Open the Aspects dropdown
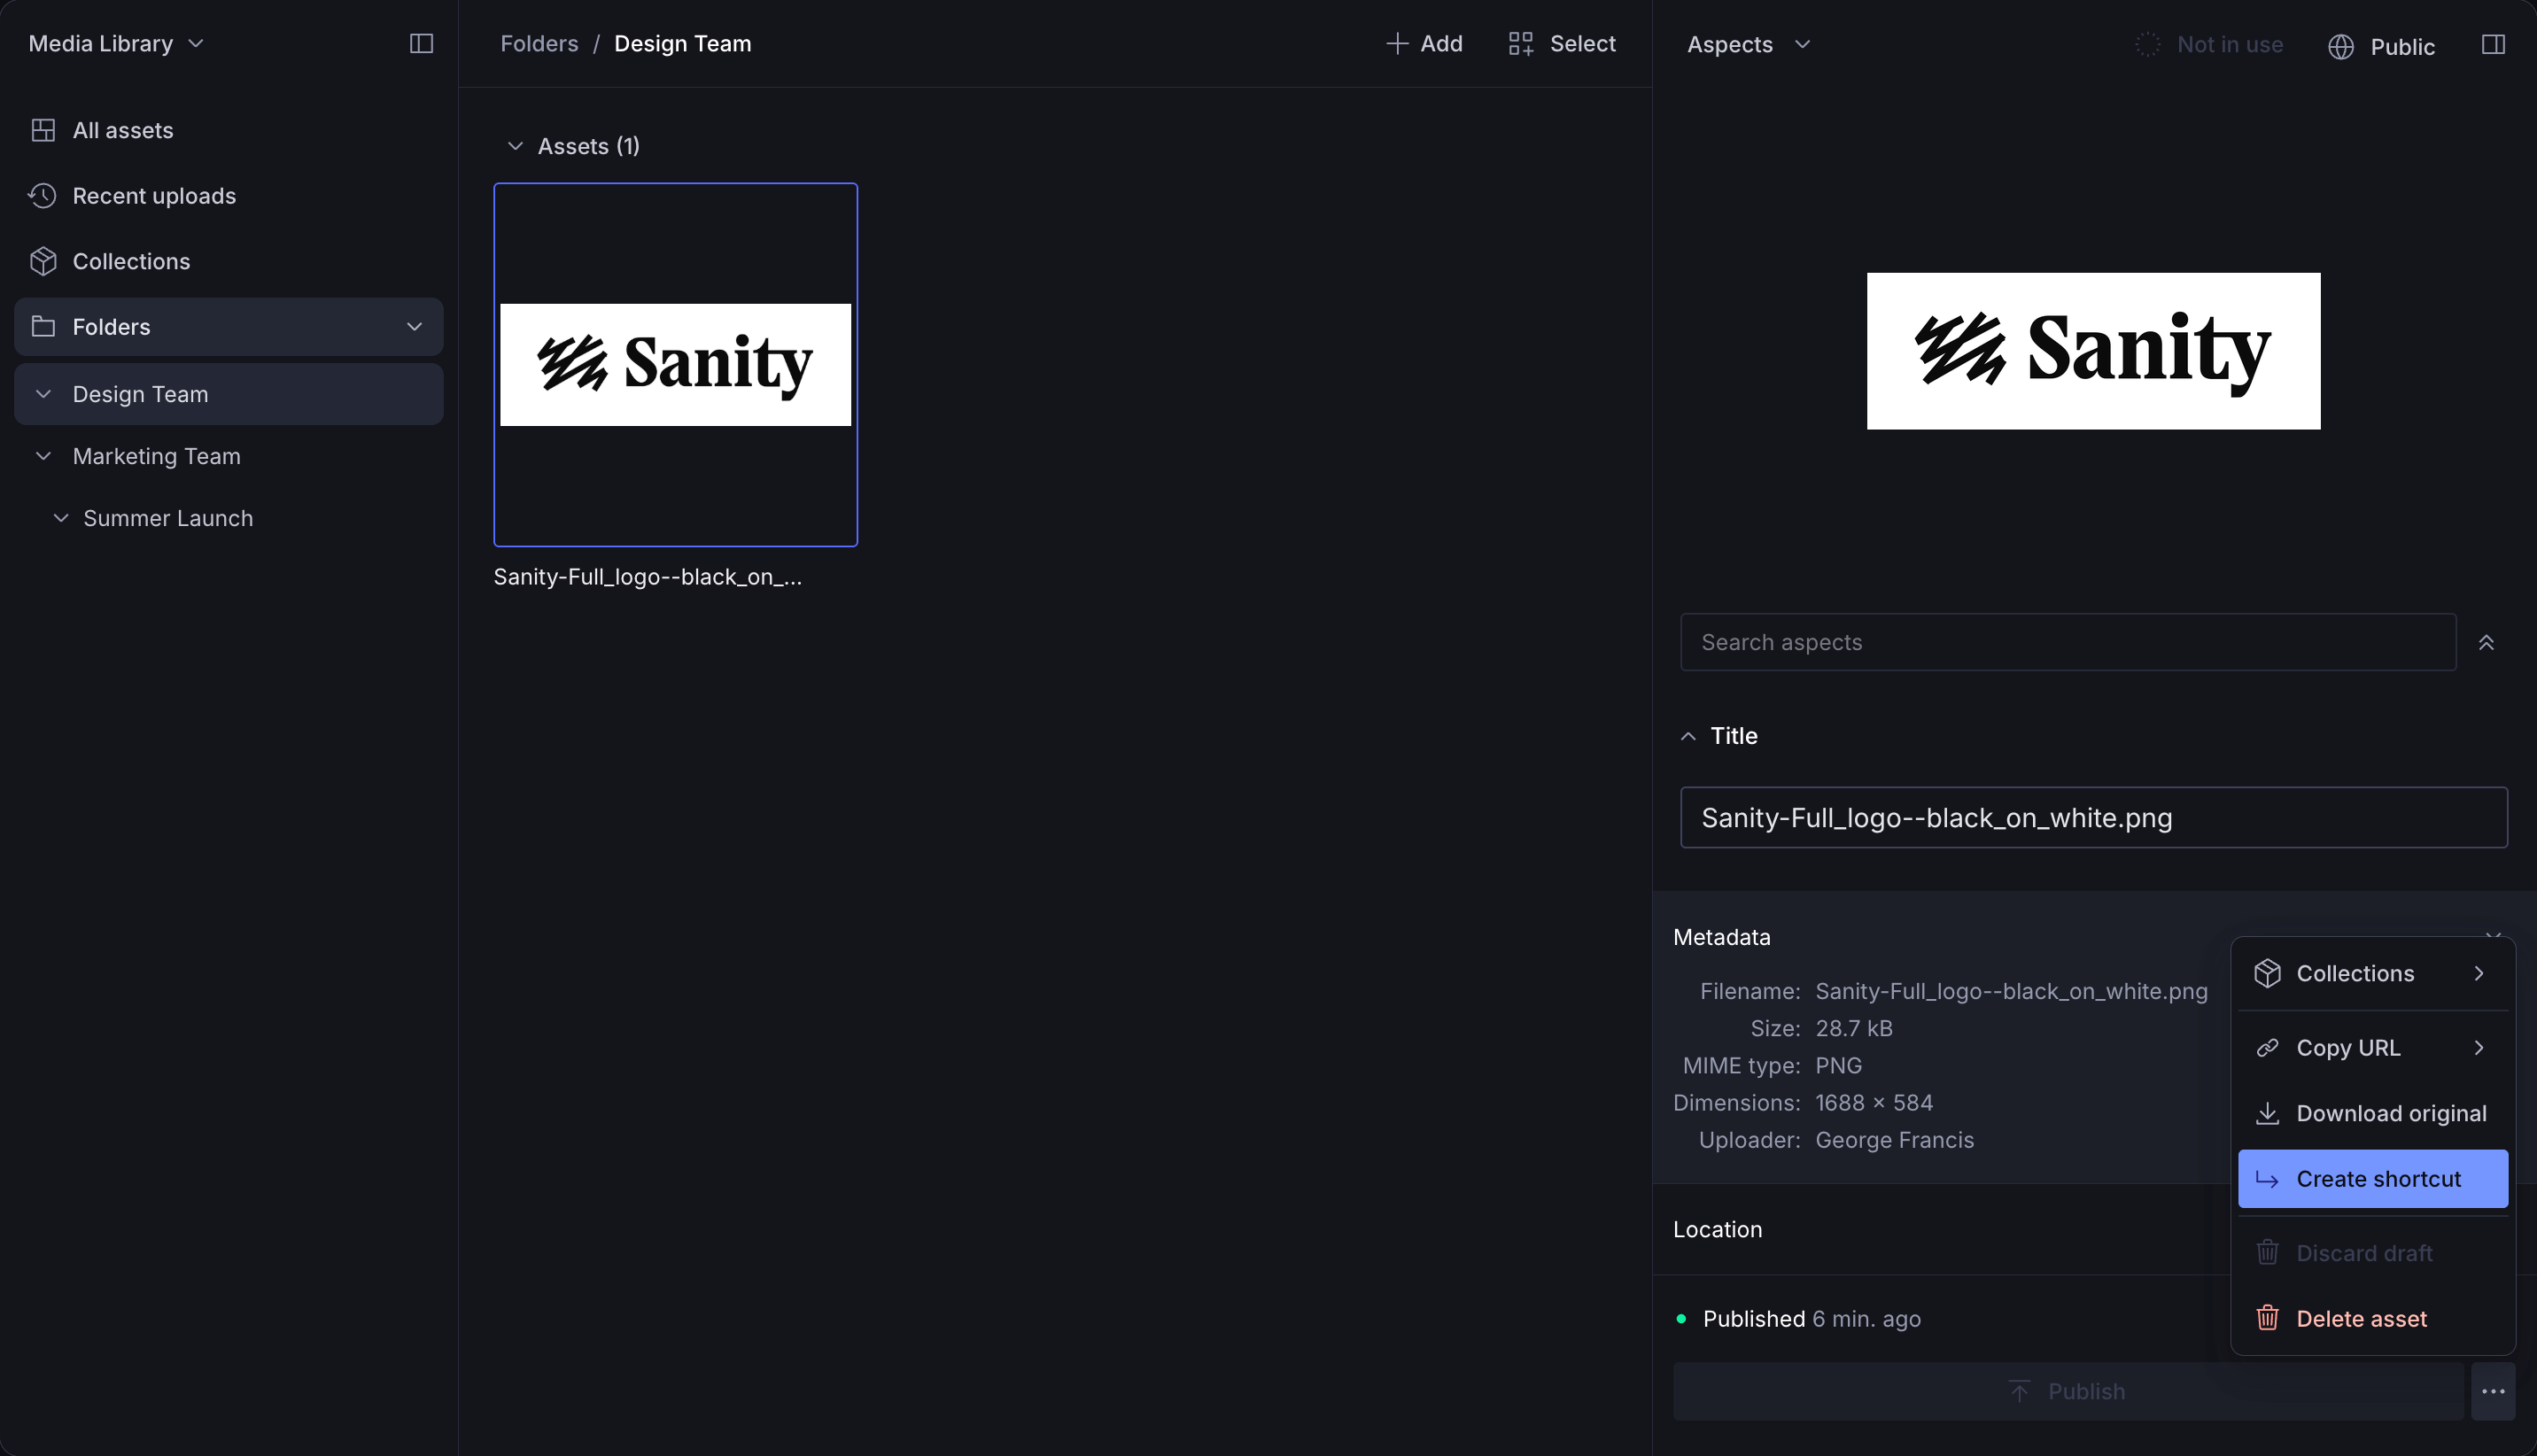2537x1456 pixels. tap(1748, 45)
